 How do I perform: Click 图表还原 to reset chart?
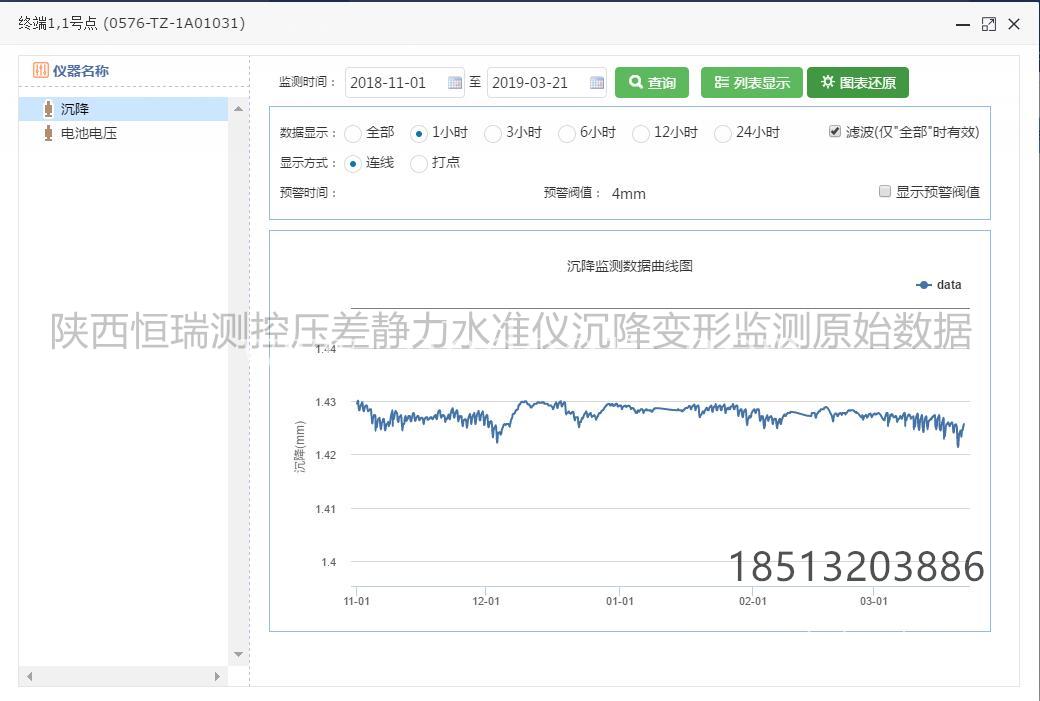coord(857,83)
